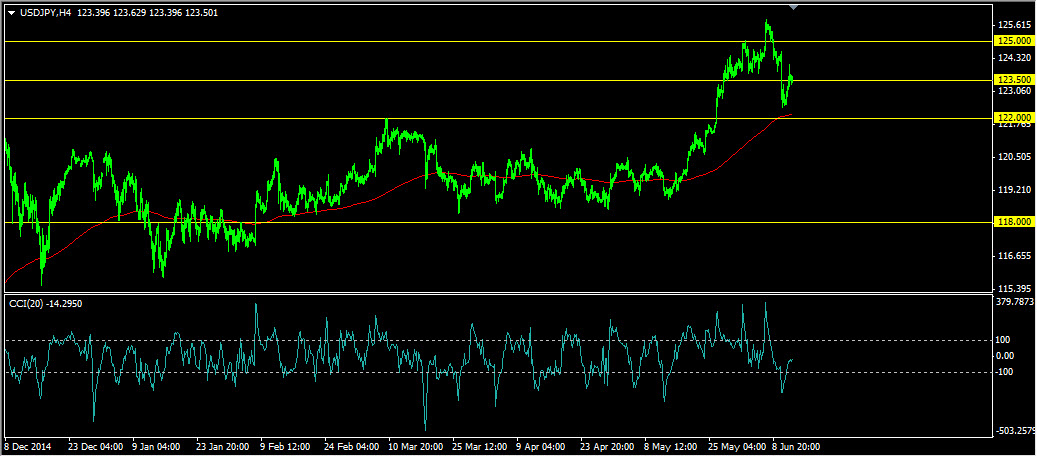Click the 25 Mar 12:00 time label
This screenshot has height=457, width=1037.
pyautogui.click(x=478, y=446)
